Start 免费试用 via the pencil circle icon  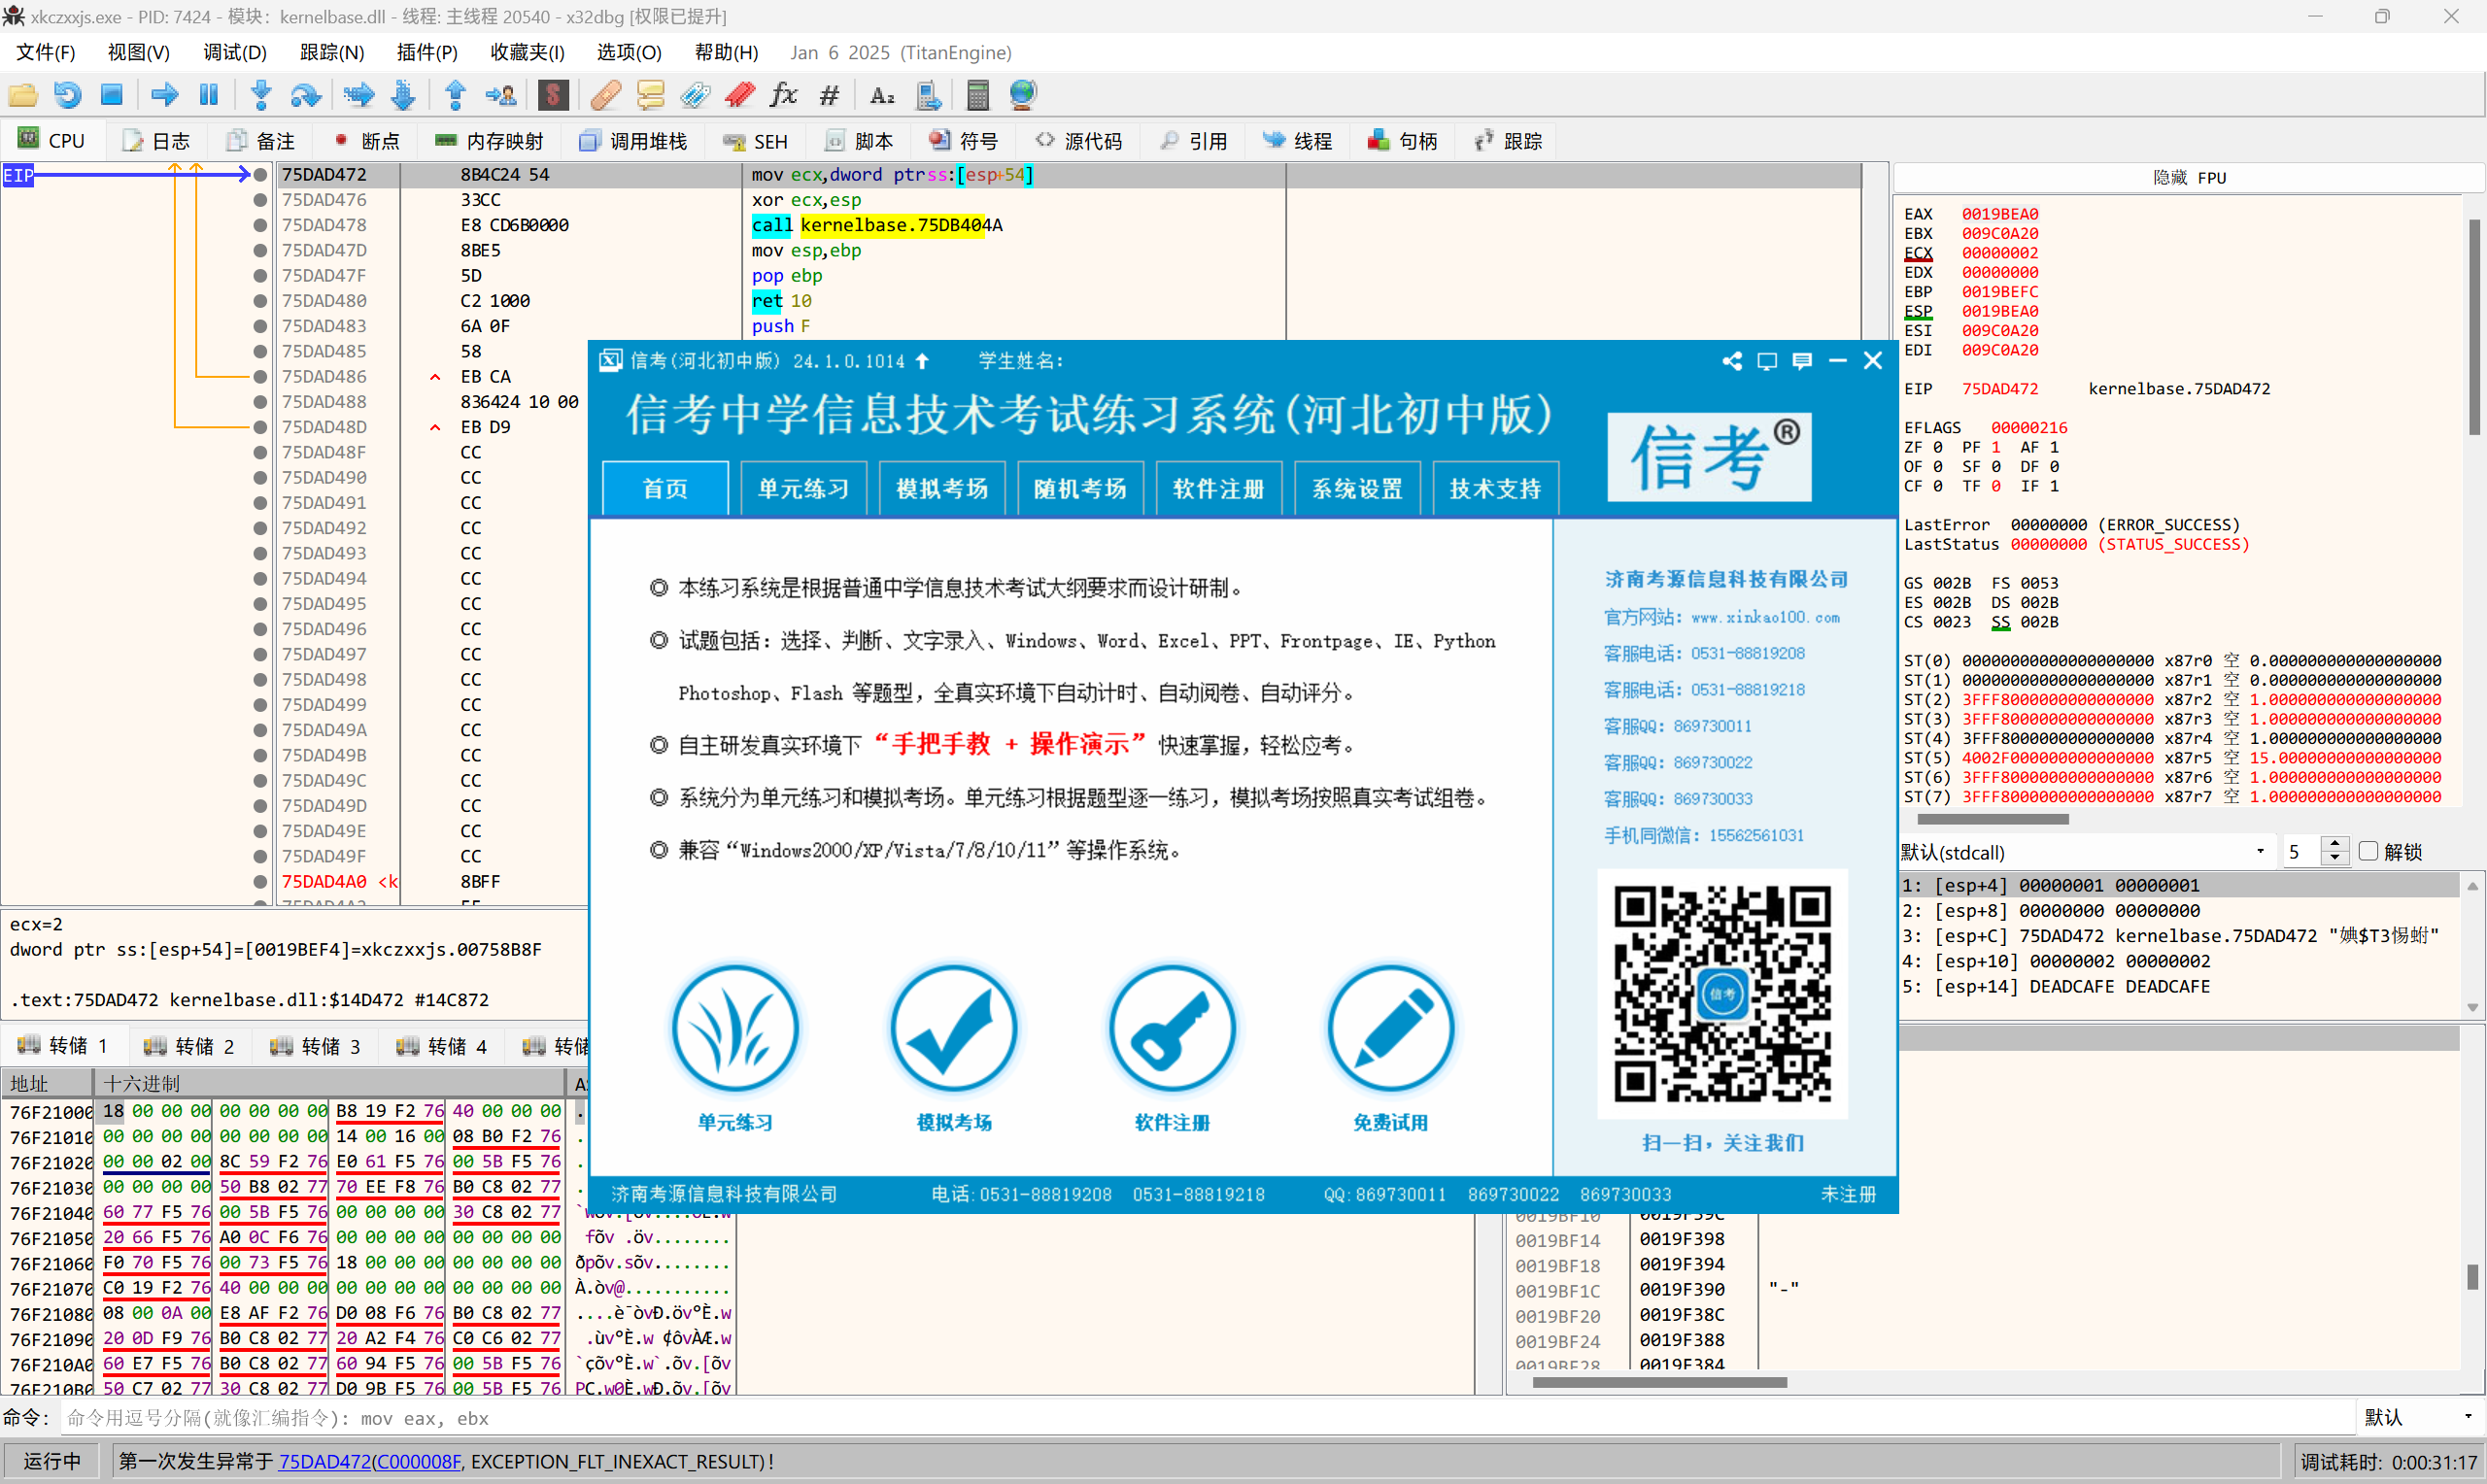pos(1390,1027)
